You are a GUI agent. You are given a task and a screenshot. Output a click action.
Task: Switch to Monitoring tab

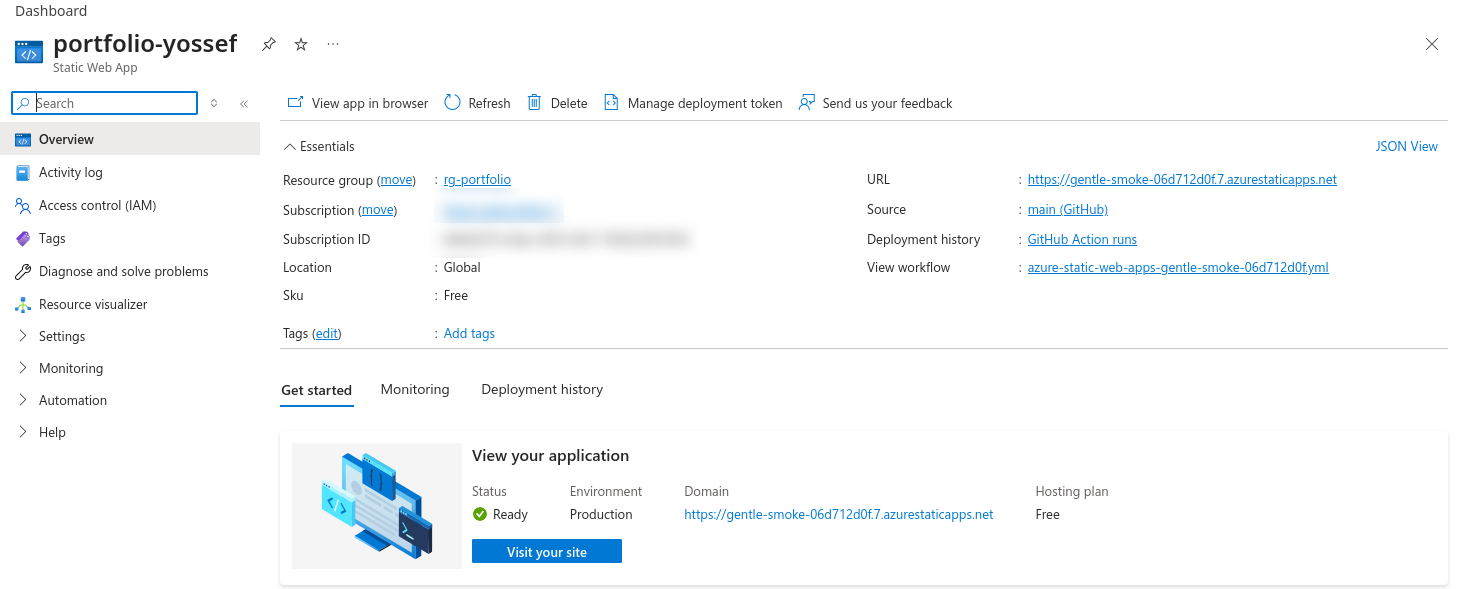coord(415,389)
